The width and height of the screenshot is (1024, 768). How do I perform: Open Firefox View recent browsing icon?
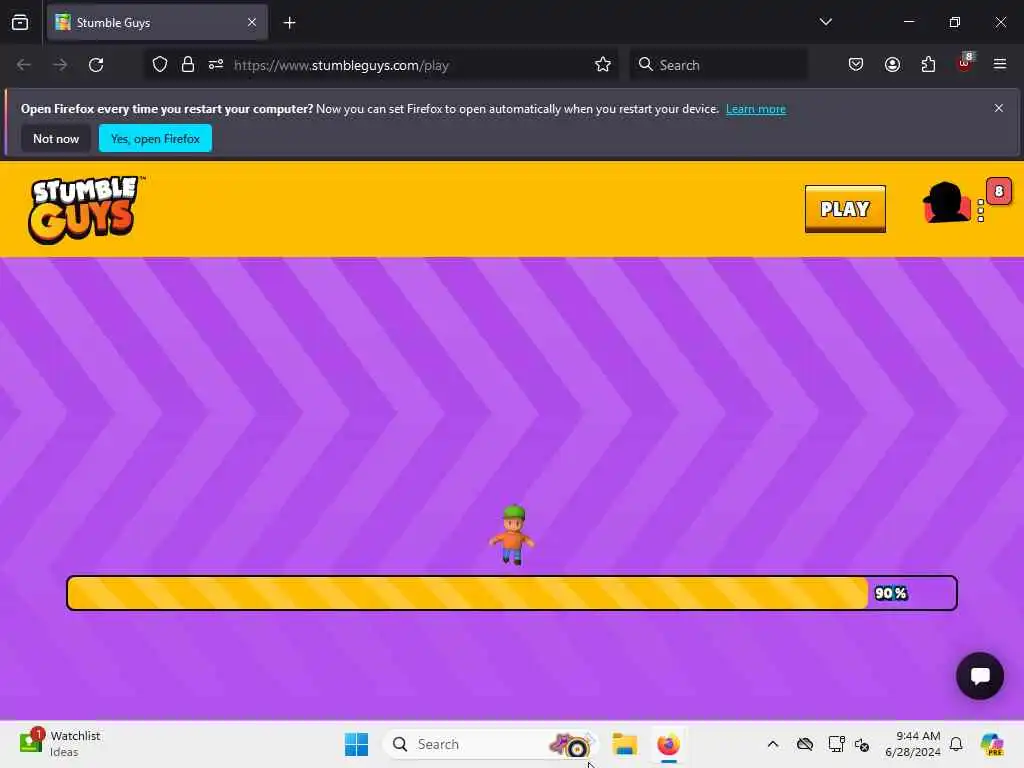20,23
